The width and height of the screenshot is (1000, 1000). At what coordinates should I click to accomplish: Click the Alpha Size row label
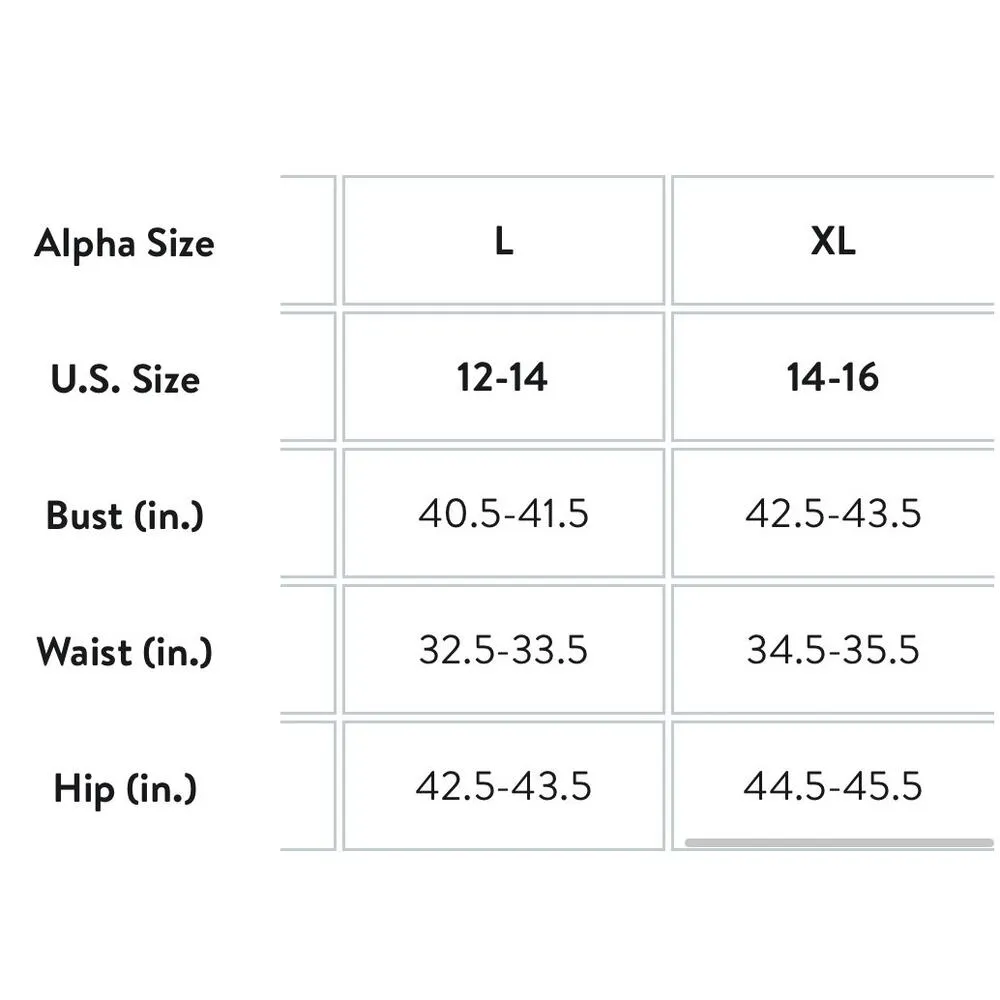[x=124, y=243]
